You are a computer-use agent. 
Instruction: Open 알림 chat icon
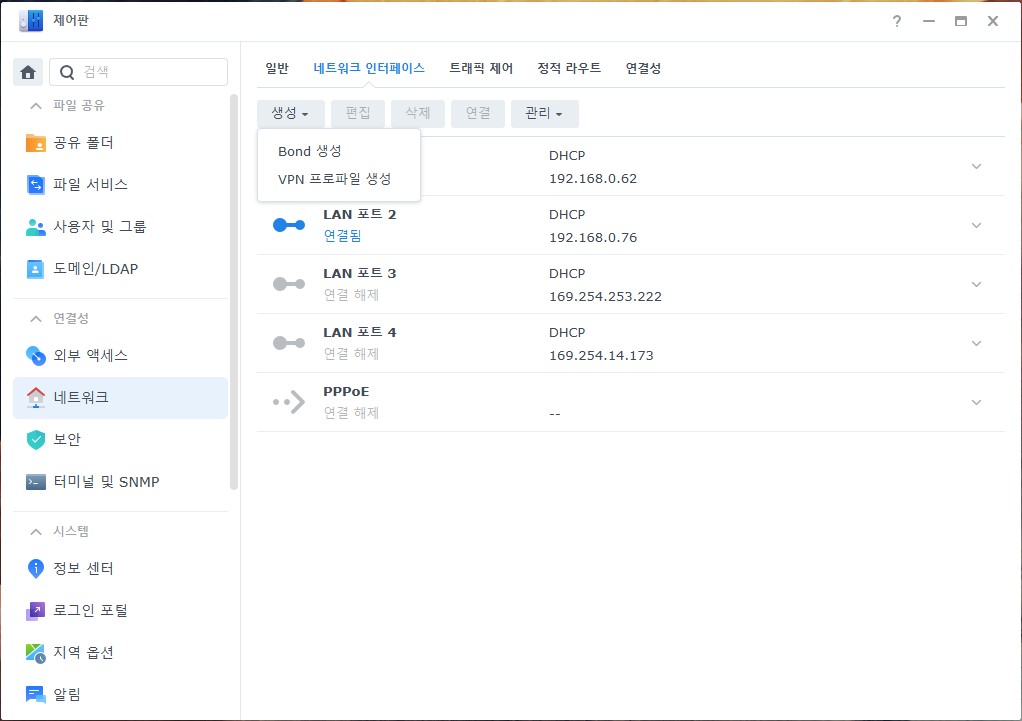(35, 695)
